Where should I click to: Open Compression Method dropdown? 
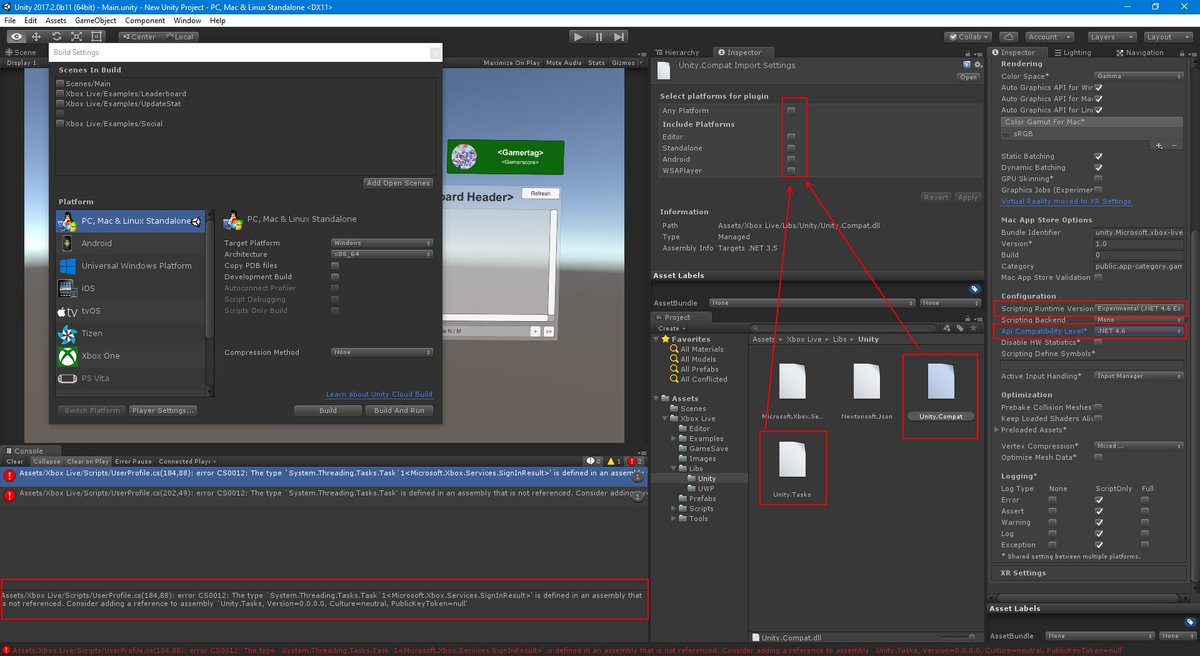381,352
